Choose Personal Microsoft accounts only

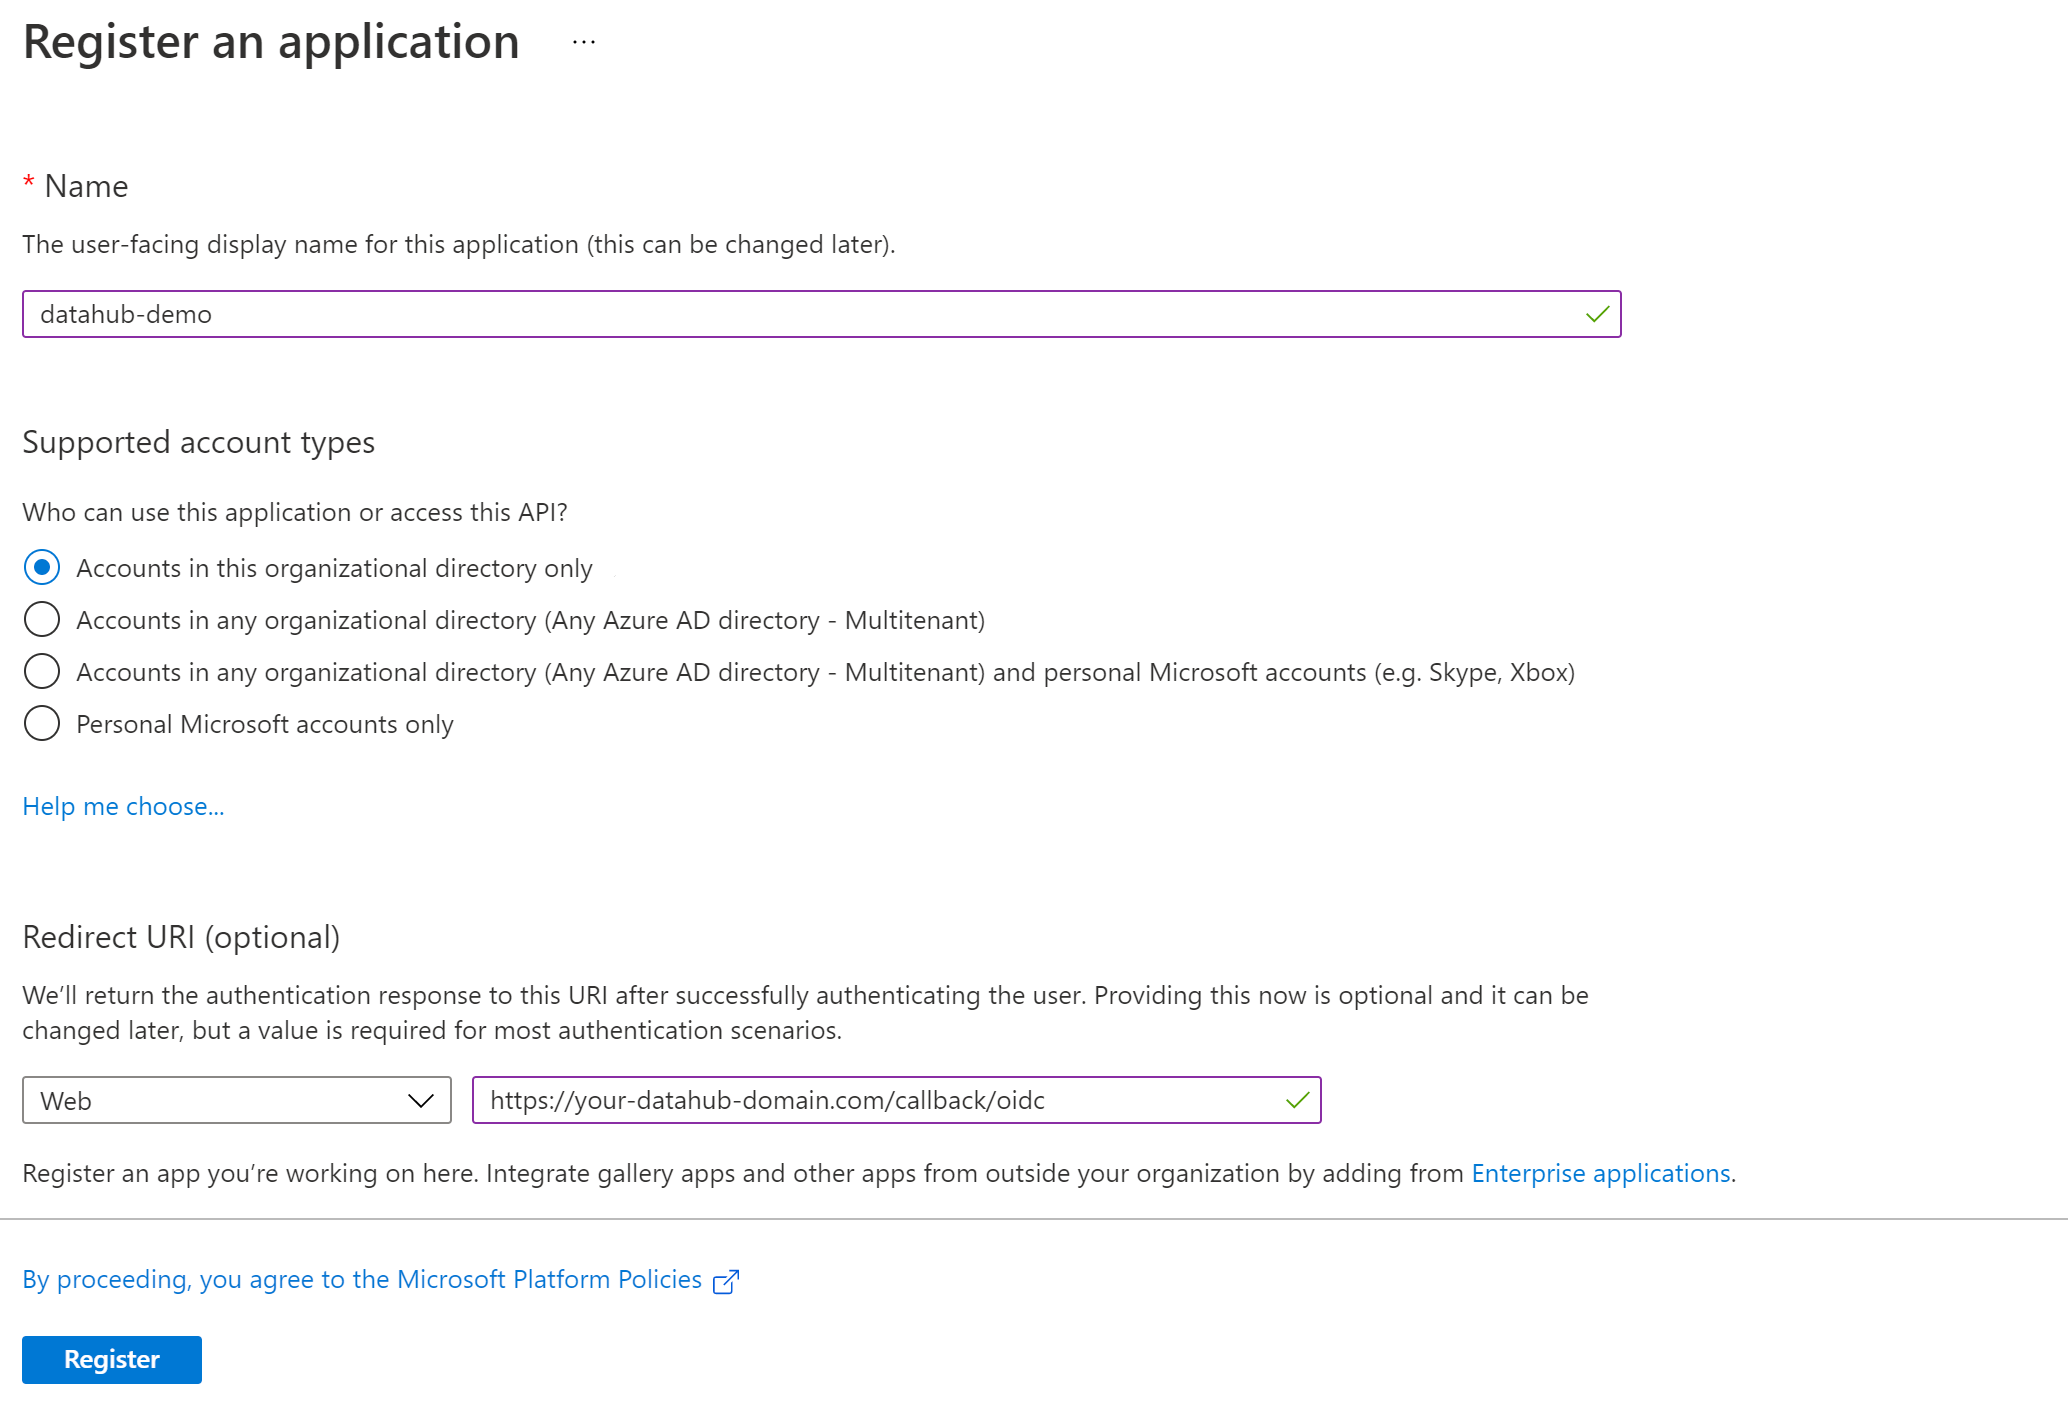(x=42, y=723)
